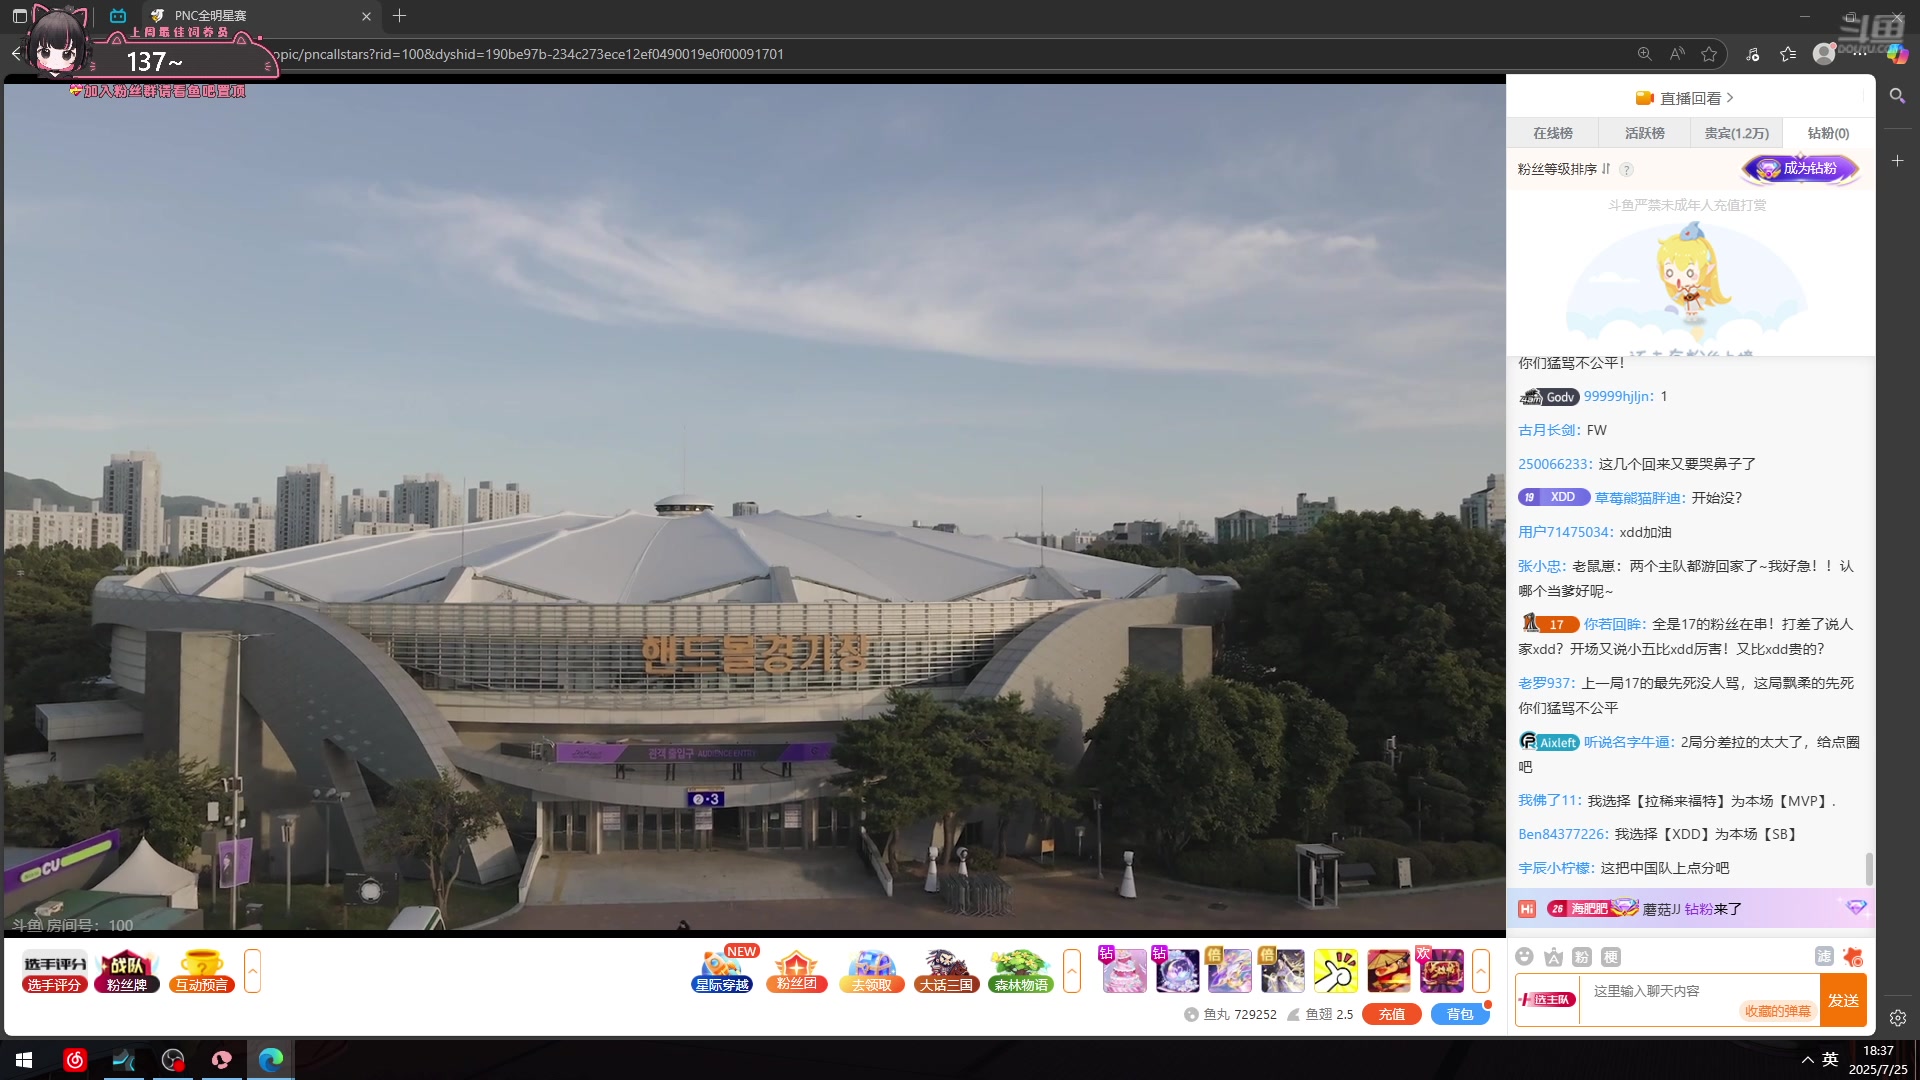Click the browser zoom magnifier icon

[1644, 54]
